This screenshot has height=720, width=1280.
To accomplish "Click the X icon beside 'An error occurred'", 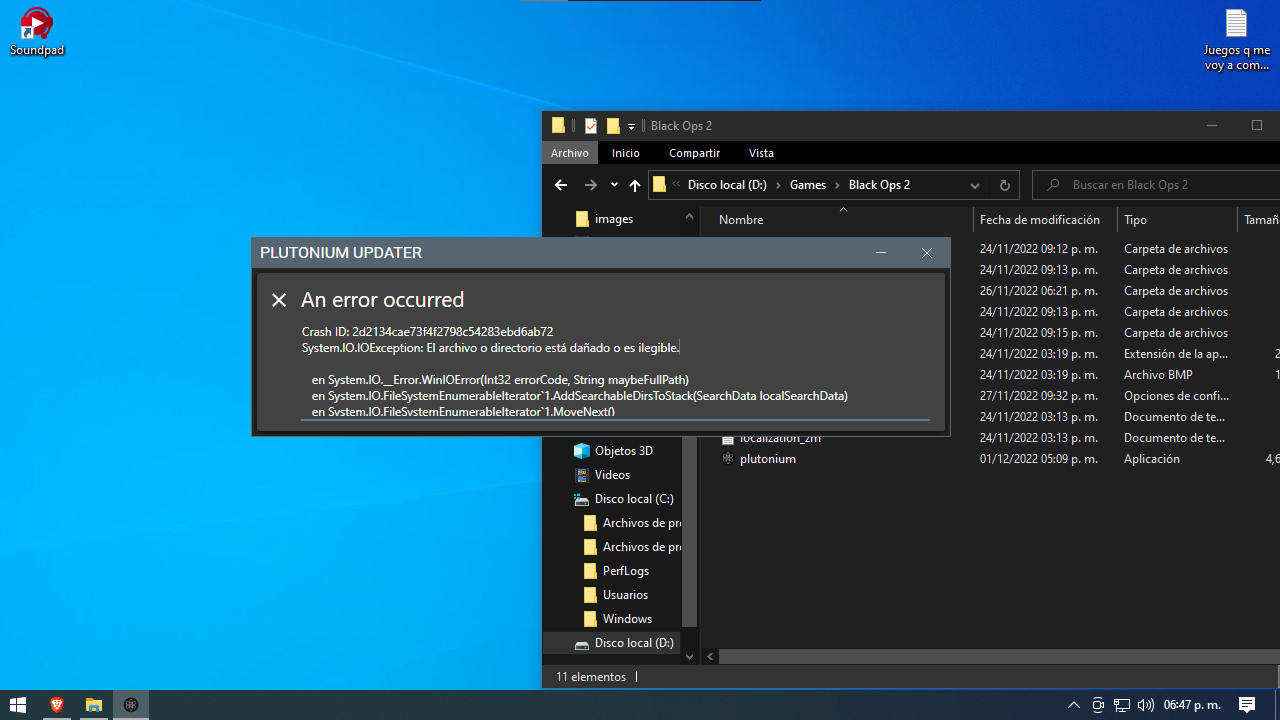I will coord(279,300).
